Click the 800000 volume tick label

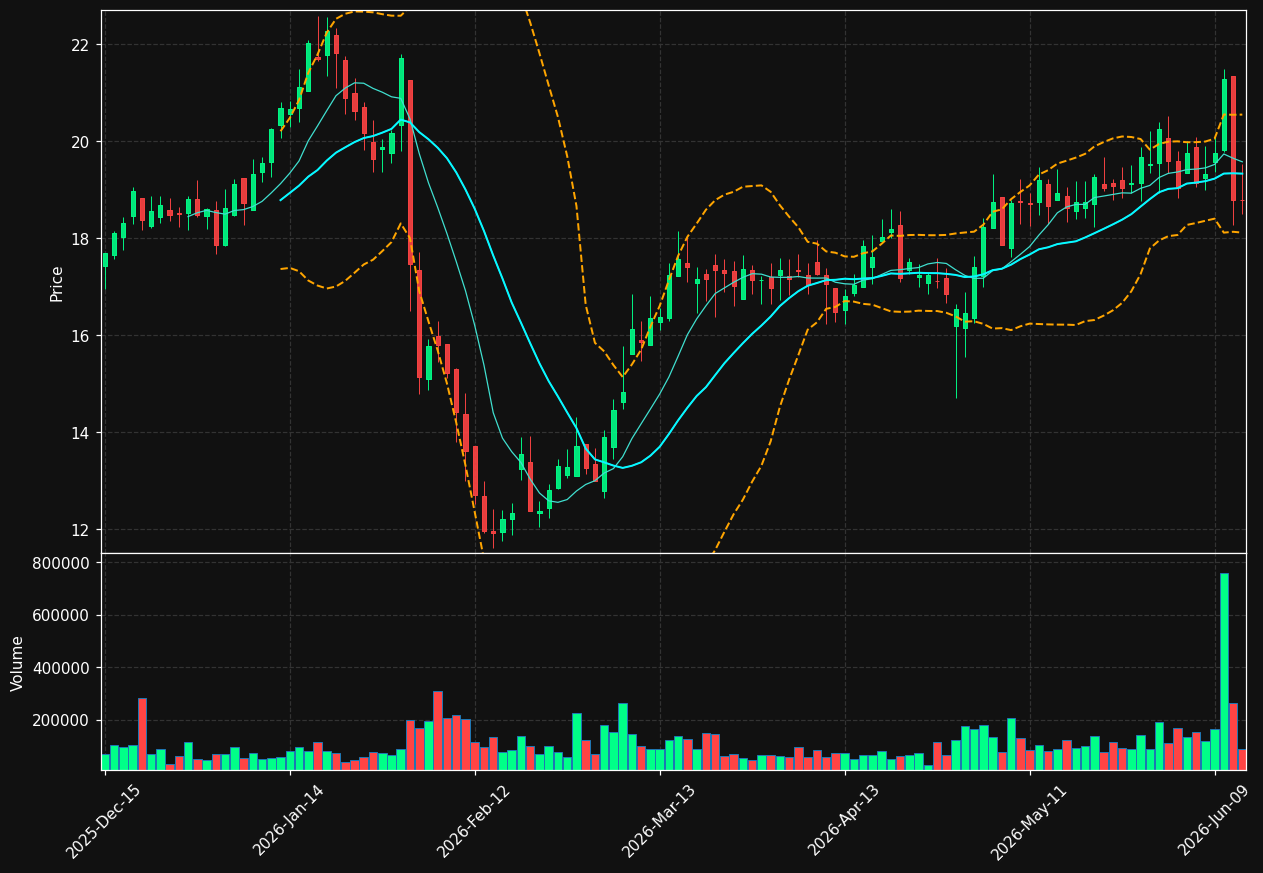tap(62, 564)
